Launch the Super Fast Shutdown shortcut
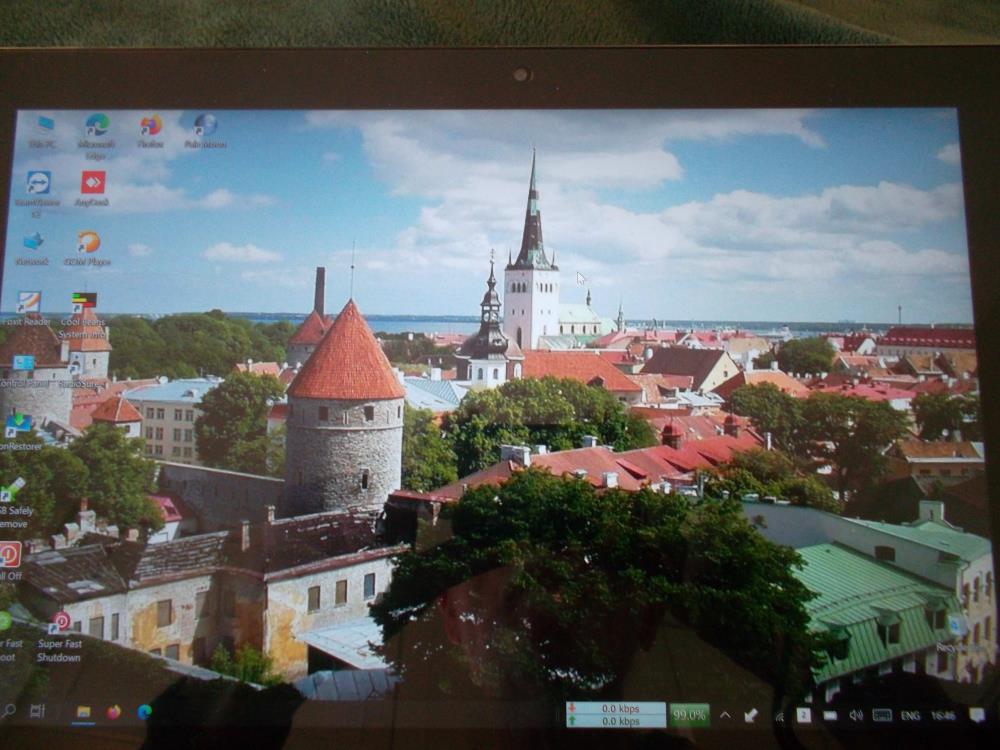The image size is (1000, 750). click(x=59, y=638)
